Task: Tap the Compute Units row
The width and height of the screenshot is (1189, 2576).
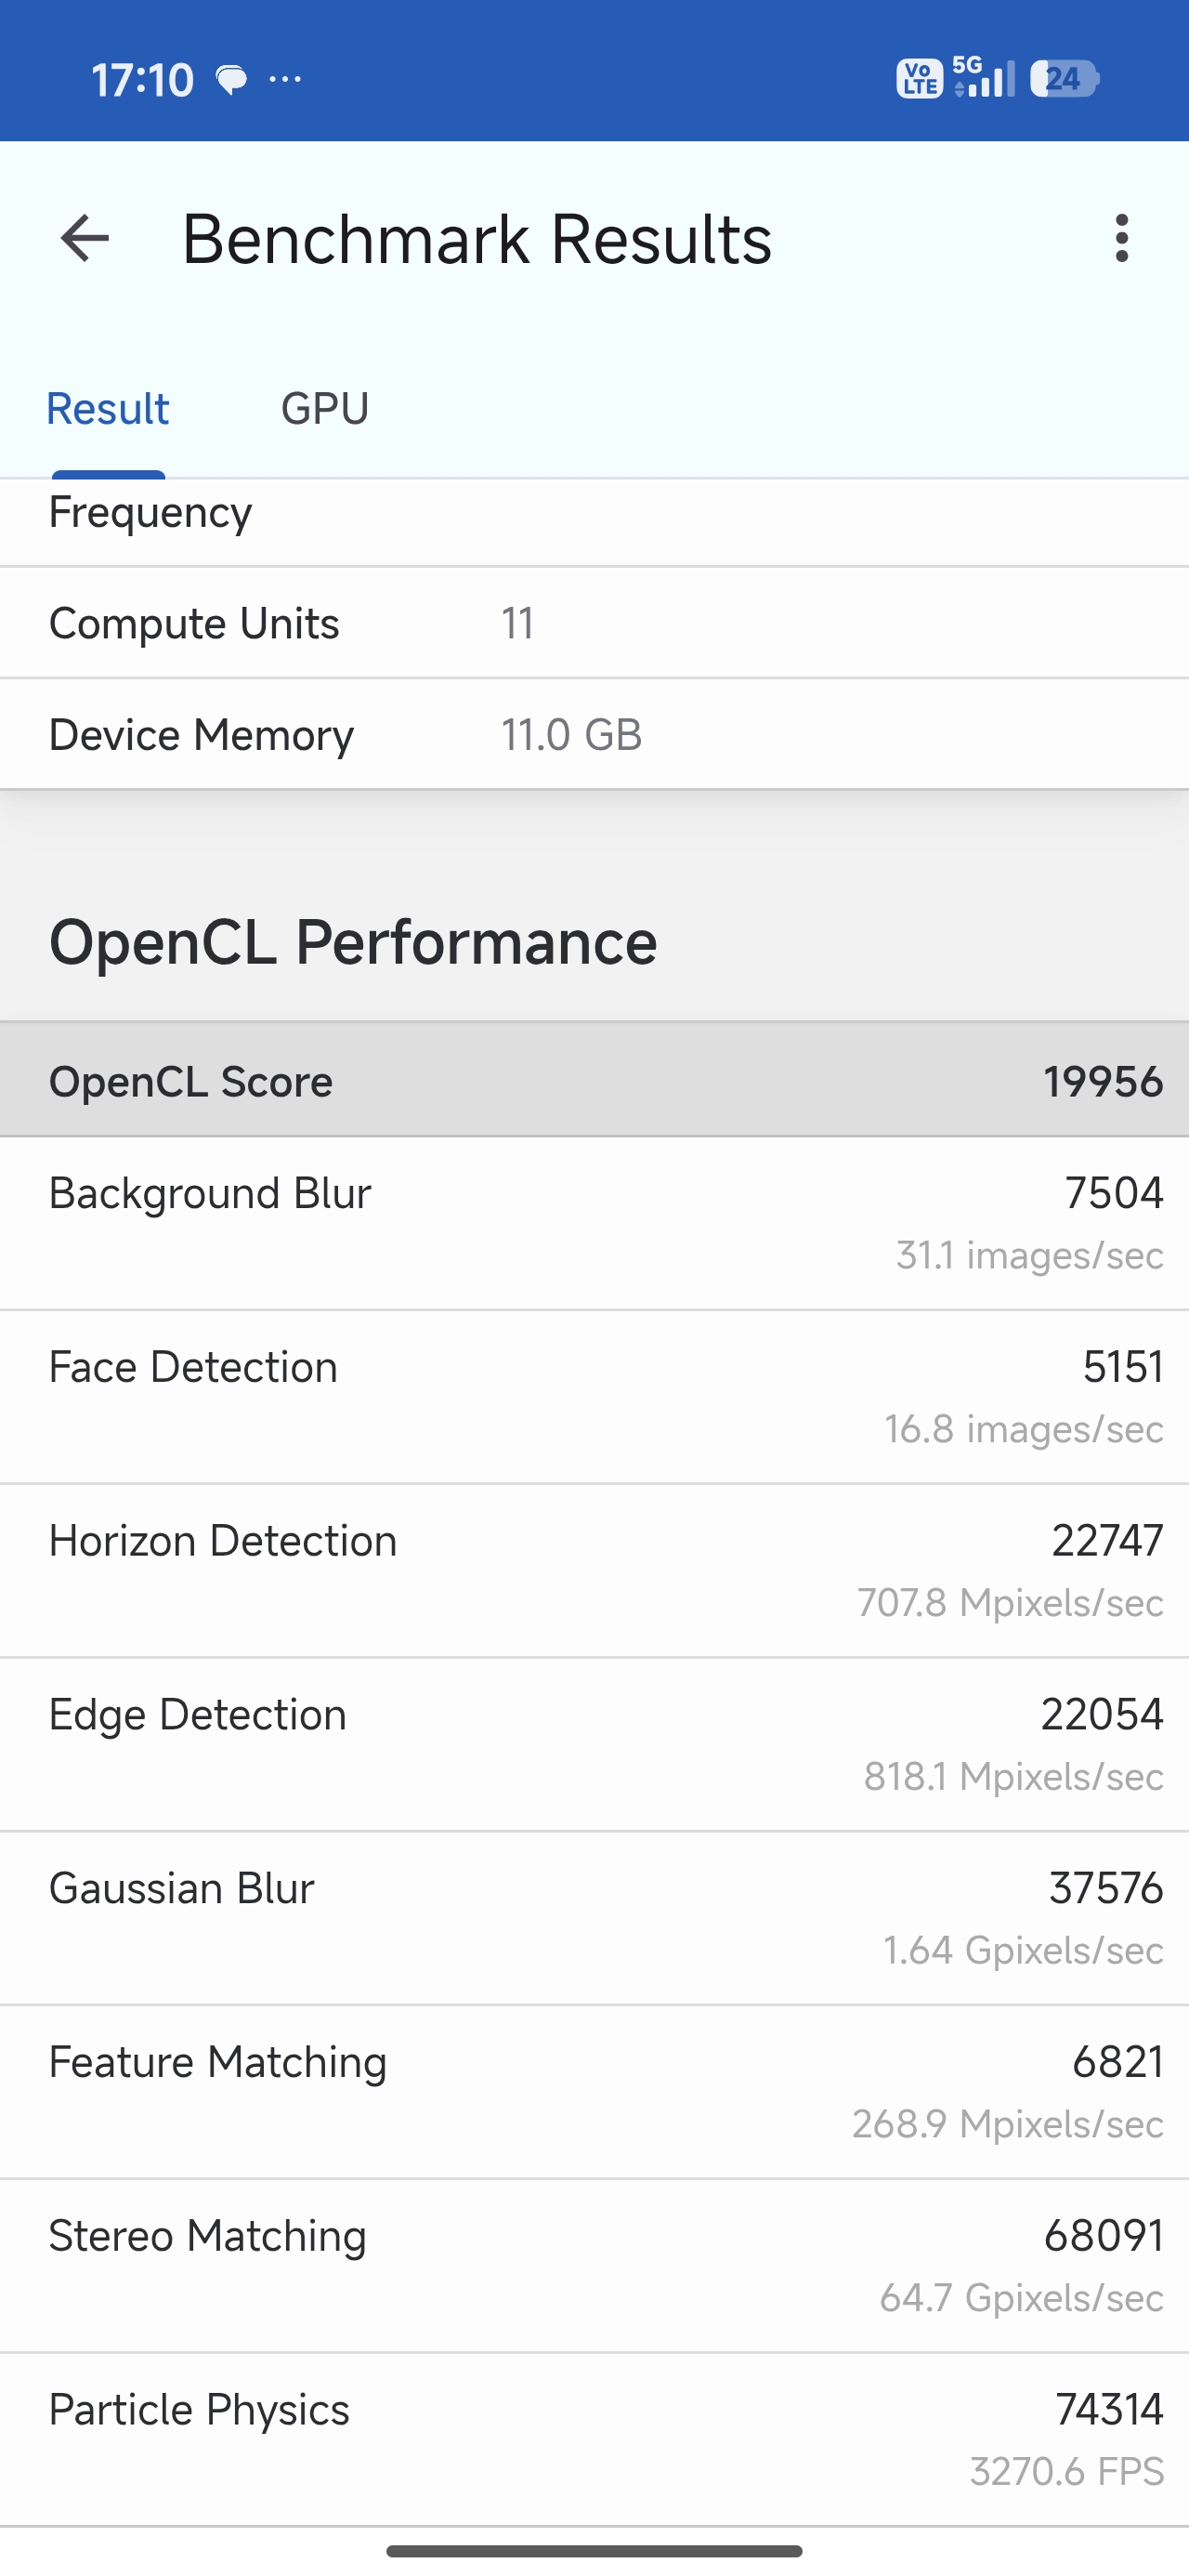Action: coord(594,623)
